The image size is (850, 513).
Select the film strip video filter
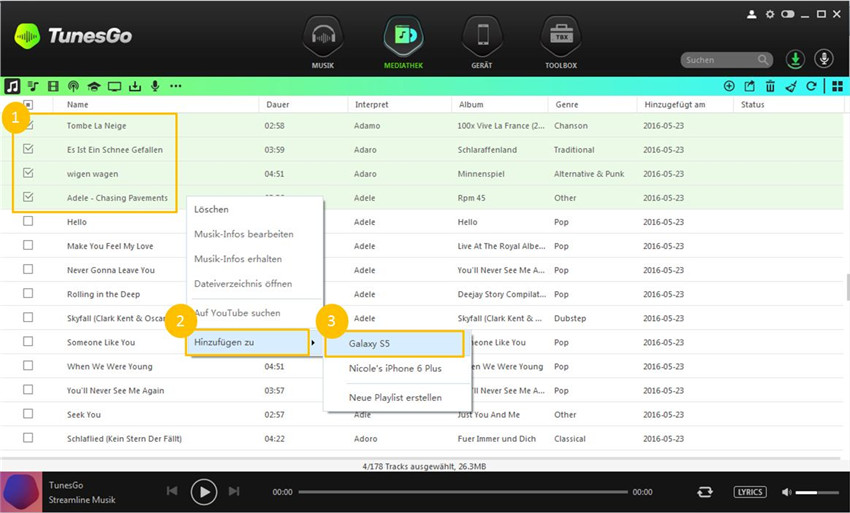pos(53,86)
